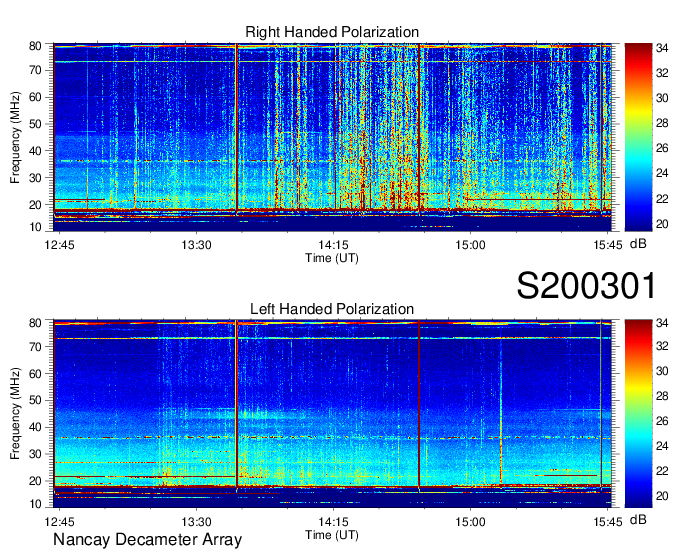The height and width of the screenshot is (552, 680).
Task: Click the 50 MHz tick on Left Handed plot
Action: [35, 401]
